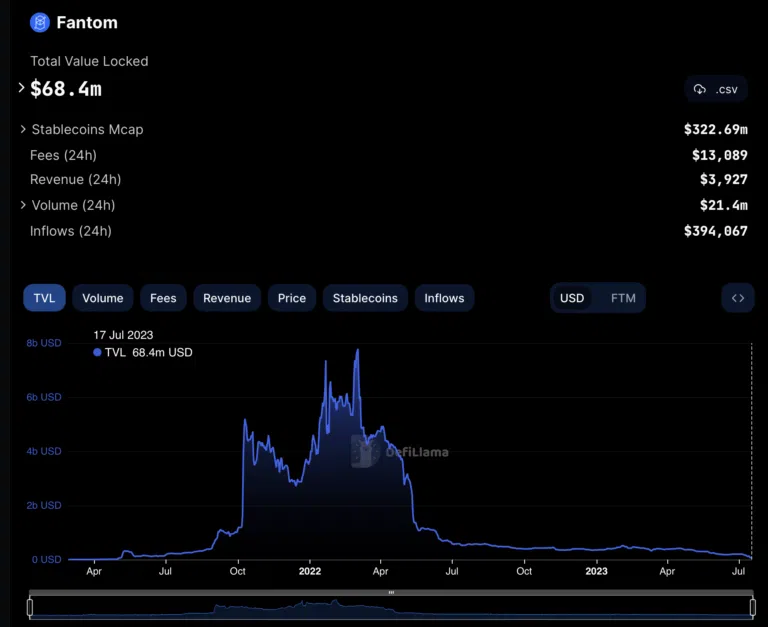Viewport: 768px width, 627px height.
Task: Show Stablecoins on the chart
Action: [365, 298]
